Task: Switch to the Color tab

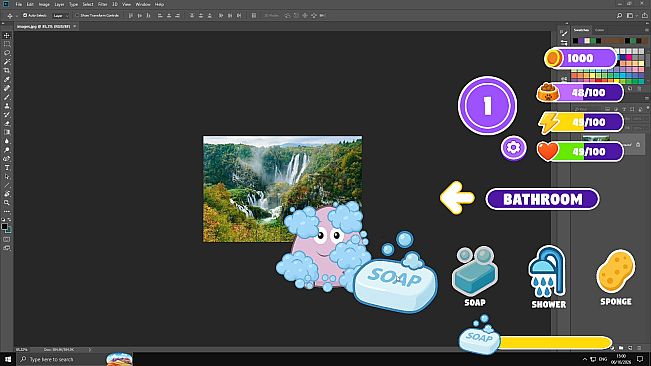Action: click(600, 30)
